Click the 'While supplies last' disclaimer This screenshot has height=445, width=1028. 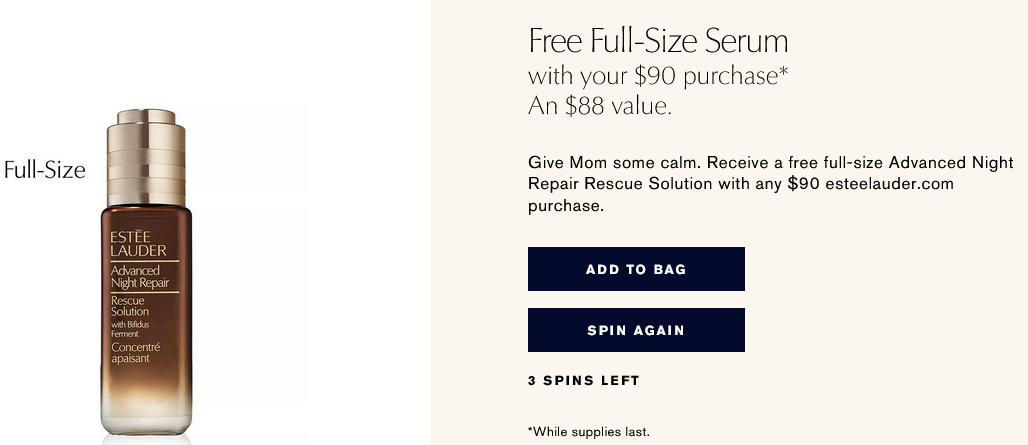click(x=589, y=431)
